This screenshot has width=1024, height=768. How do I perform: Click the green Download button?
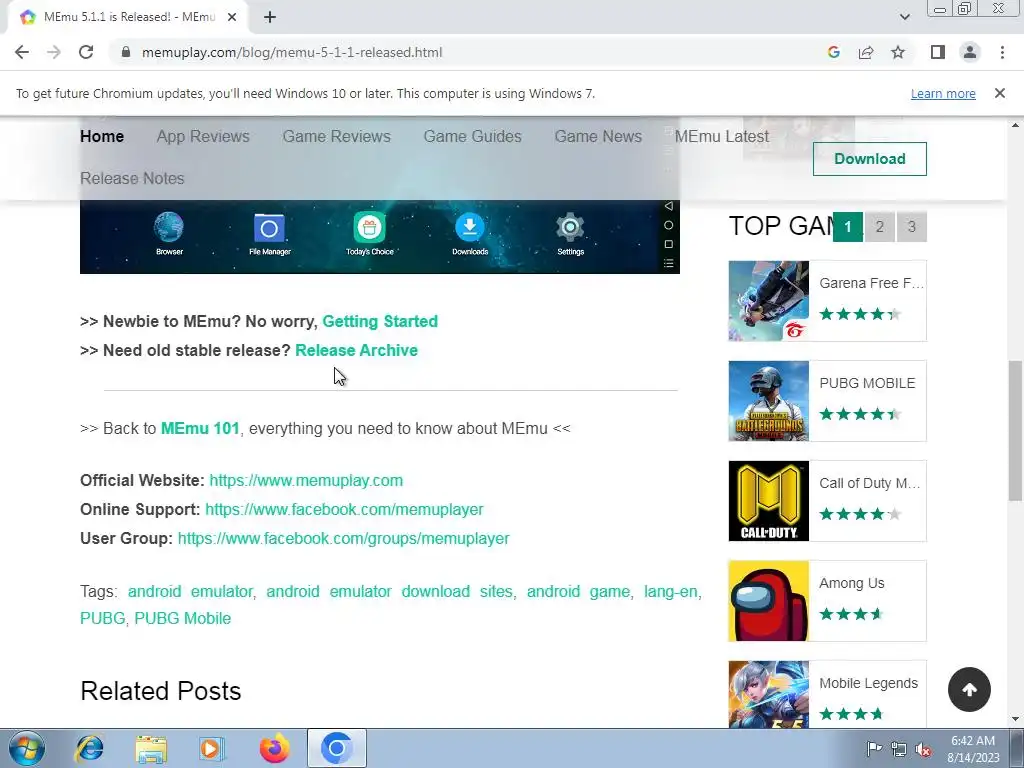click(869, 159)
